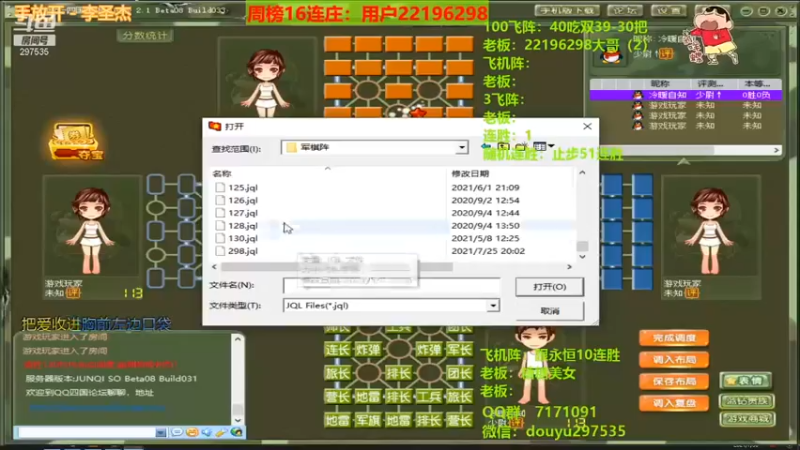
Task: Select player row 冷暖自知
Action: (685, 95)
